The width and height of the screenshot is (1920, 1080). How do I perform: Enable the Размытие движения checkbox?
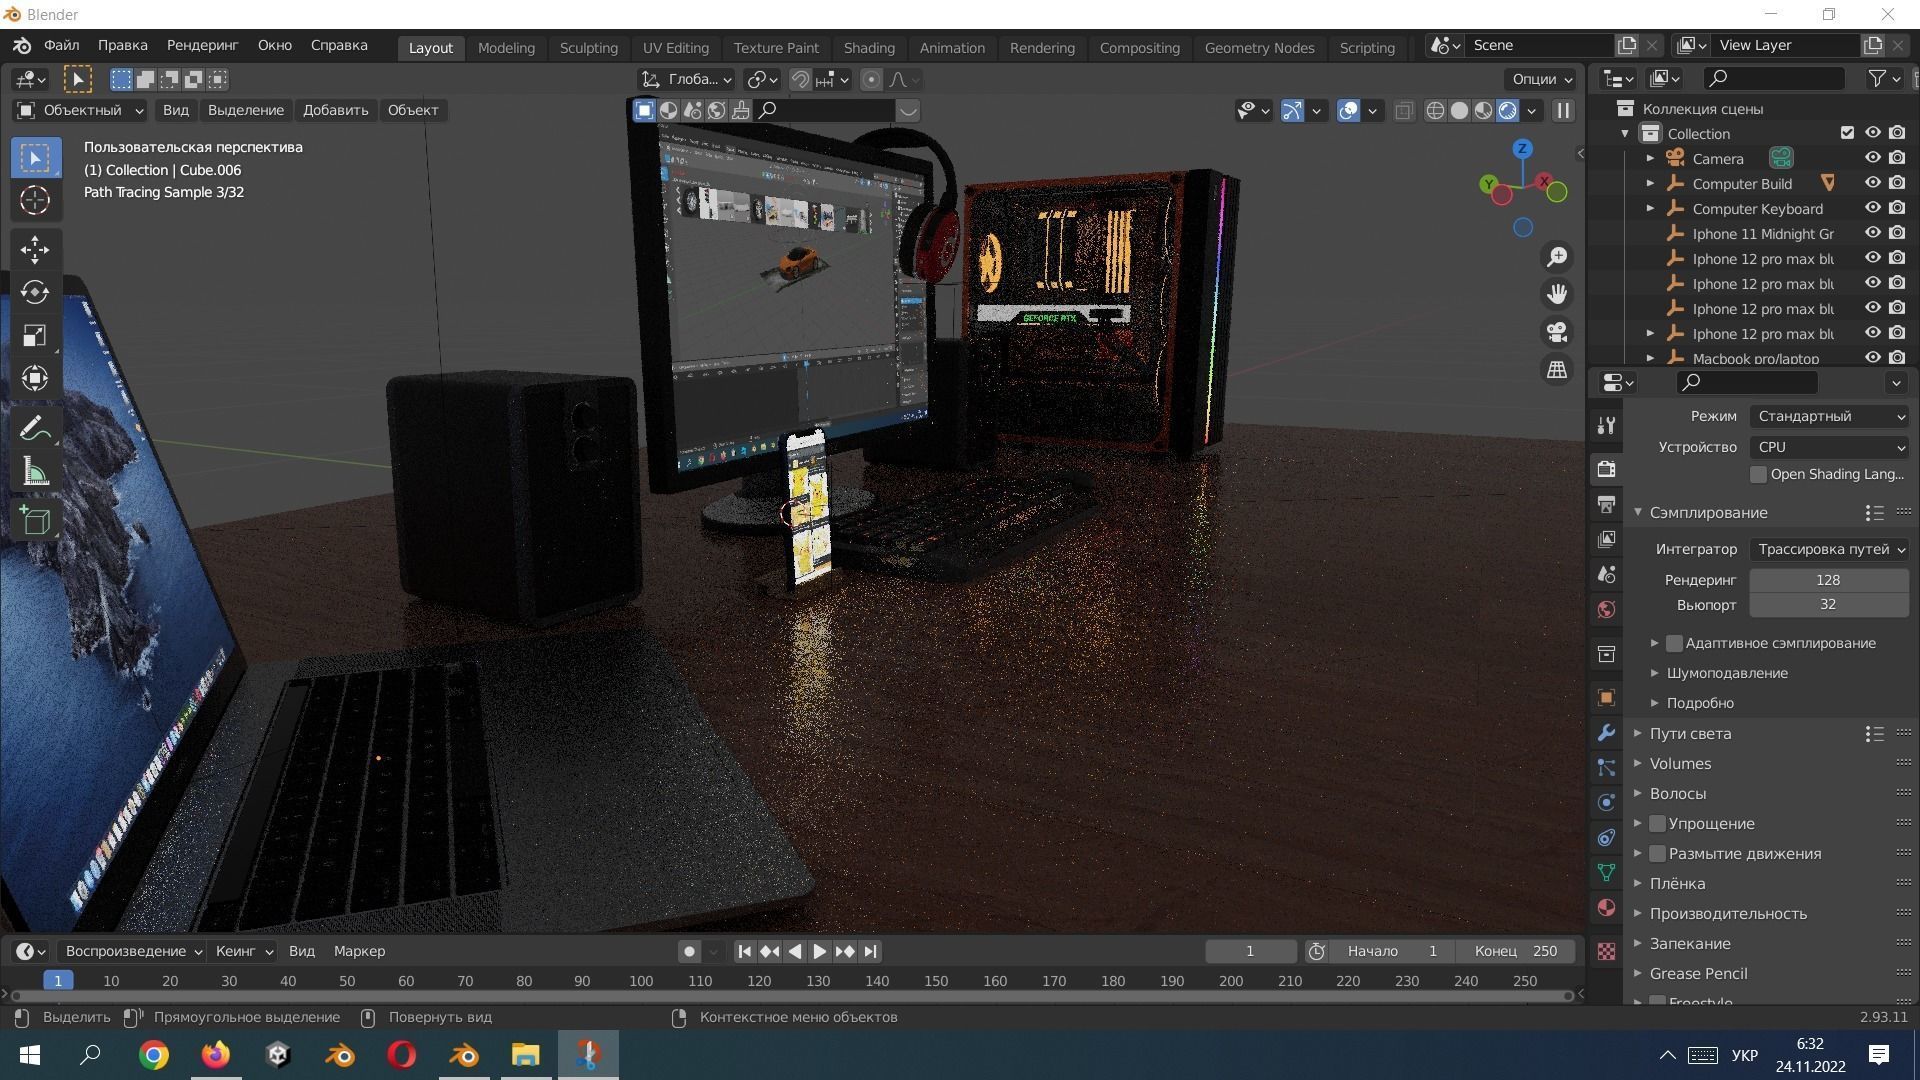point(1657,854)
